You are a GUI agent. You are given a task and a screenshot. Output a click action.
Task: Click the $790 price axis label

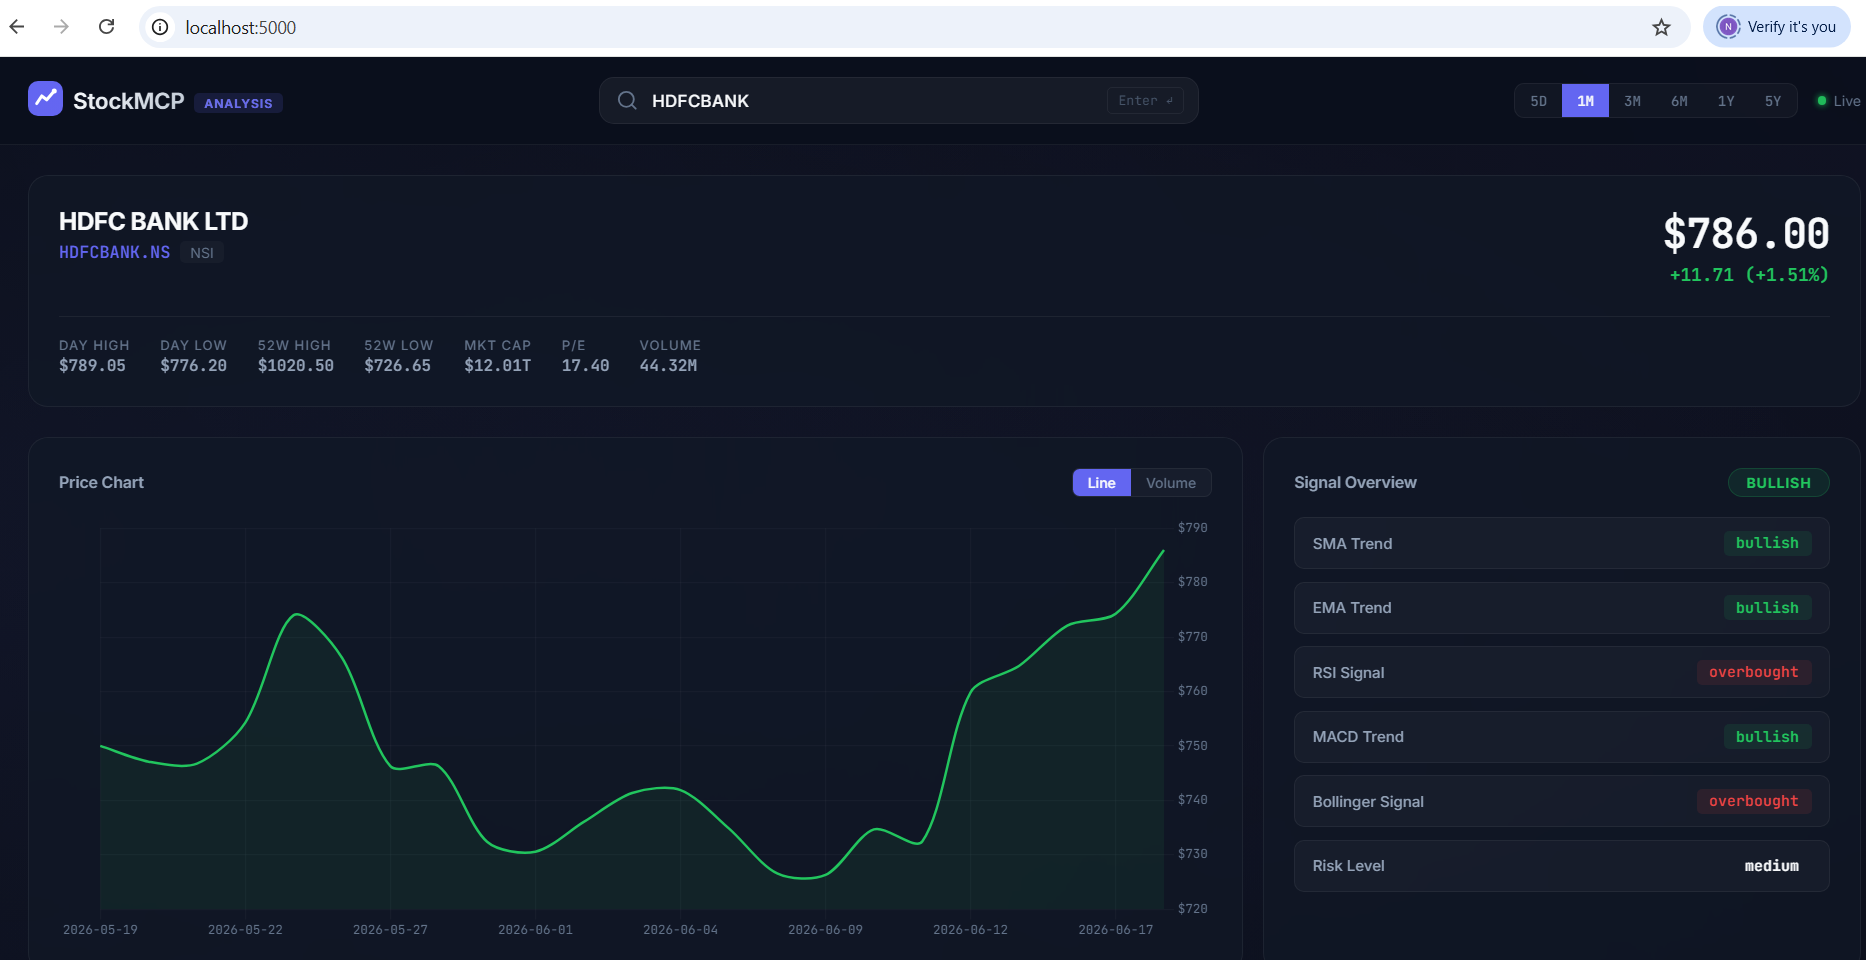(x=1192, y=528)
